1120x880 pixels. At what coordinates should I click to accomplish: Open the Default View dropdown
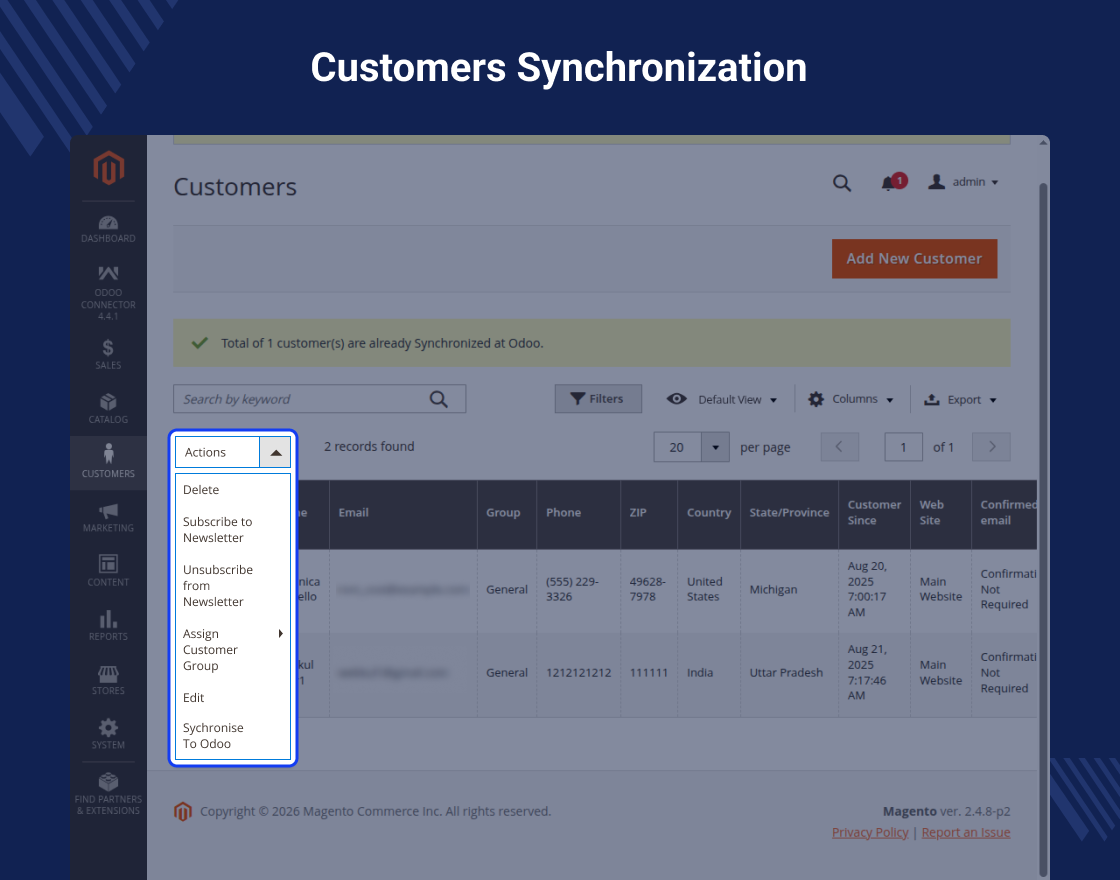722,399
